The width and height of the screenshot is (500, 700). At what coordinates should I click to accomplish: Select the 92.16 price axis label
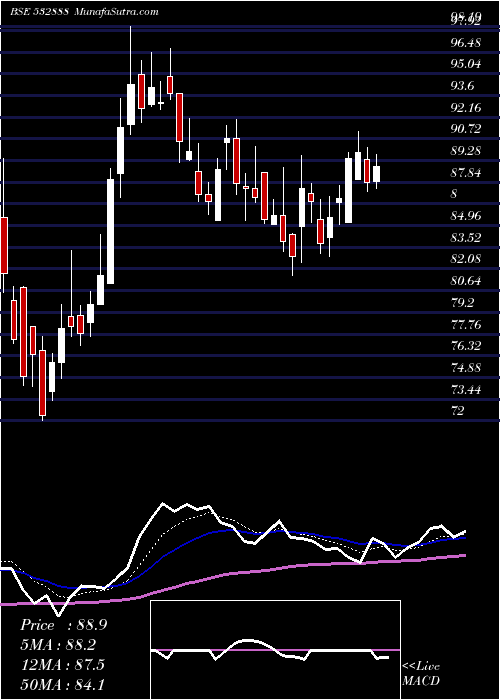point(466,108)
